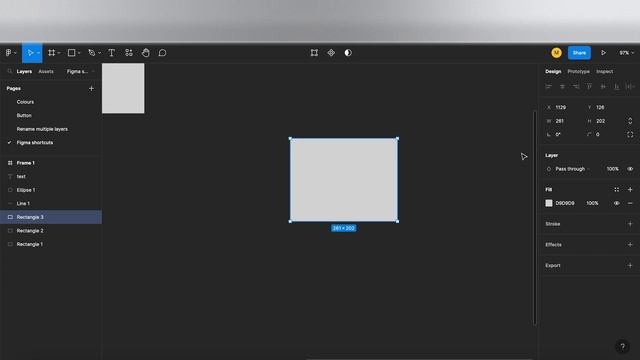
Task: Open the Pen tools dropdown arrow
Action: [x=99, y=53]
